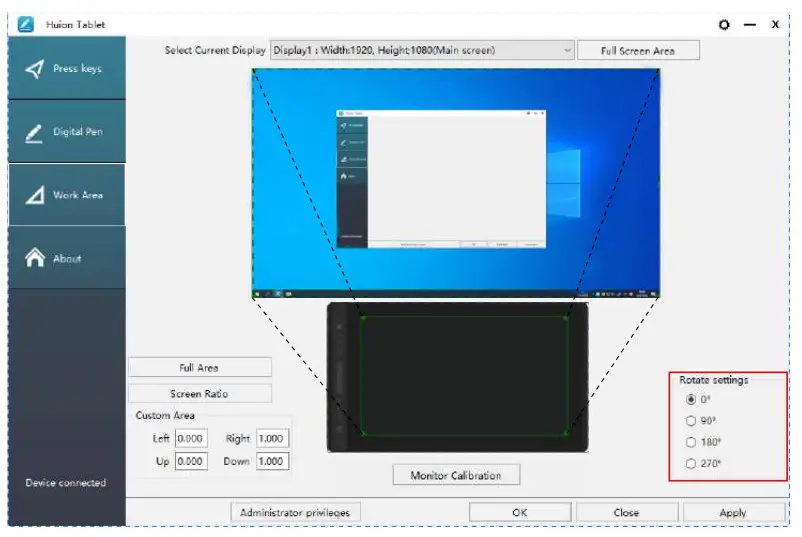Click the Full Area button

coord(199,368)
